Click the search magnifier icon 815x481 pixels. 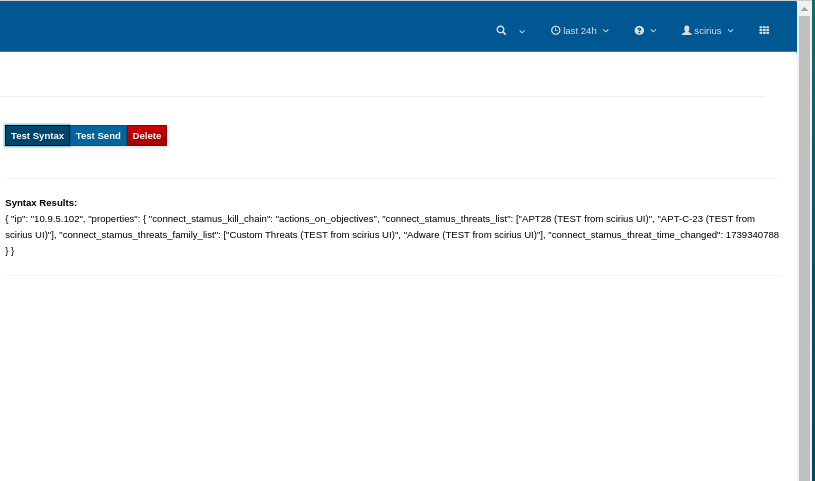coord(501,30)
